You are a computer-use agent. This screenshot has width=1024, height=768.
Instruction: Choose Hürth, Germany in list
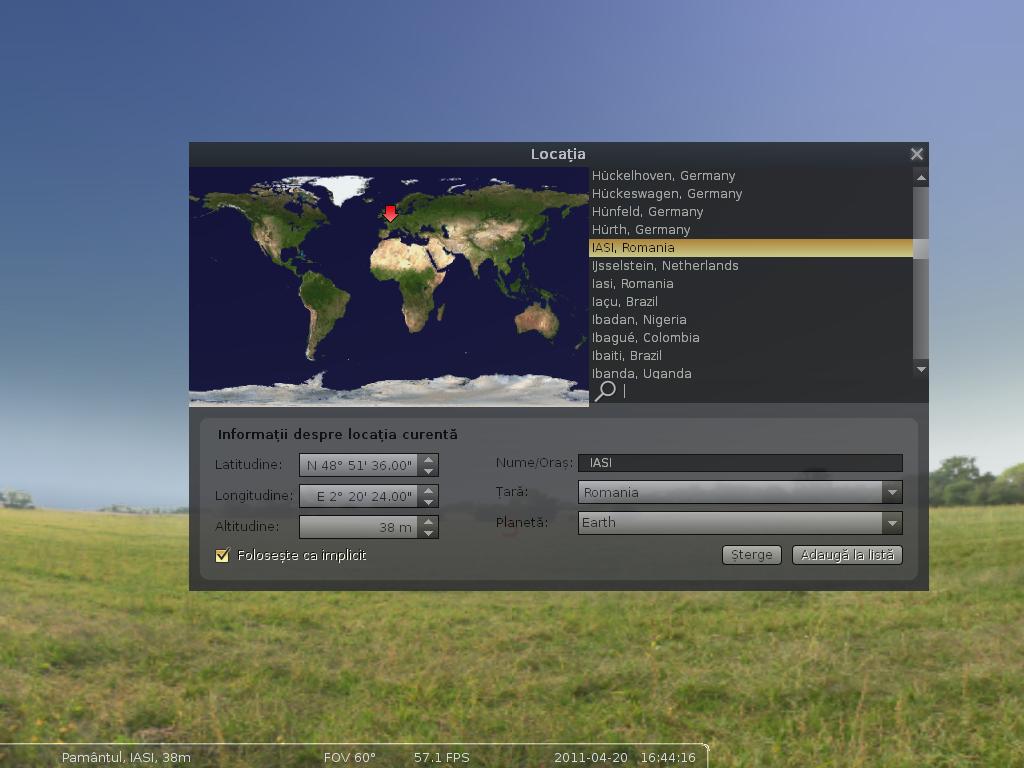click(641, 230)
